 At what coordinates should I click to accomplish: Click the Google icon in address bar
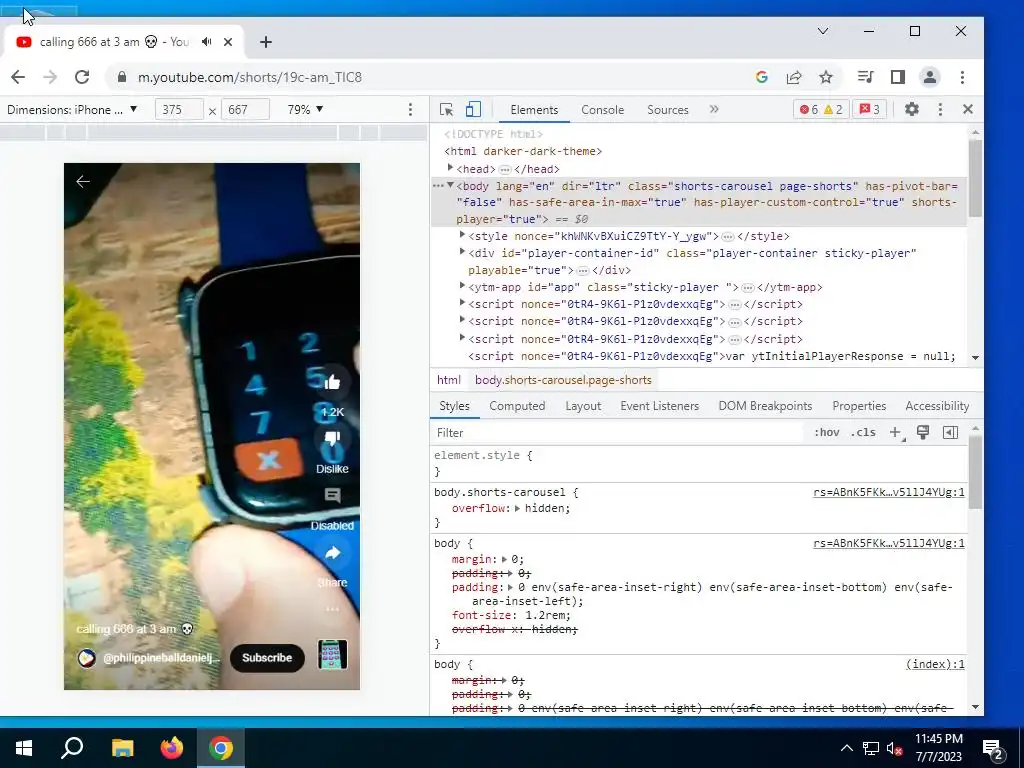tap(761, 77)
